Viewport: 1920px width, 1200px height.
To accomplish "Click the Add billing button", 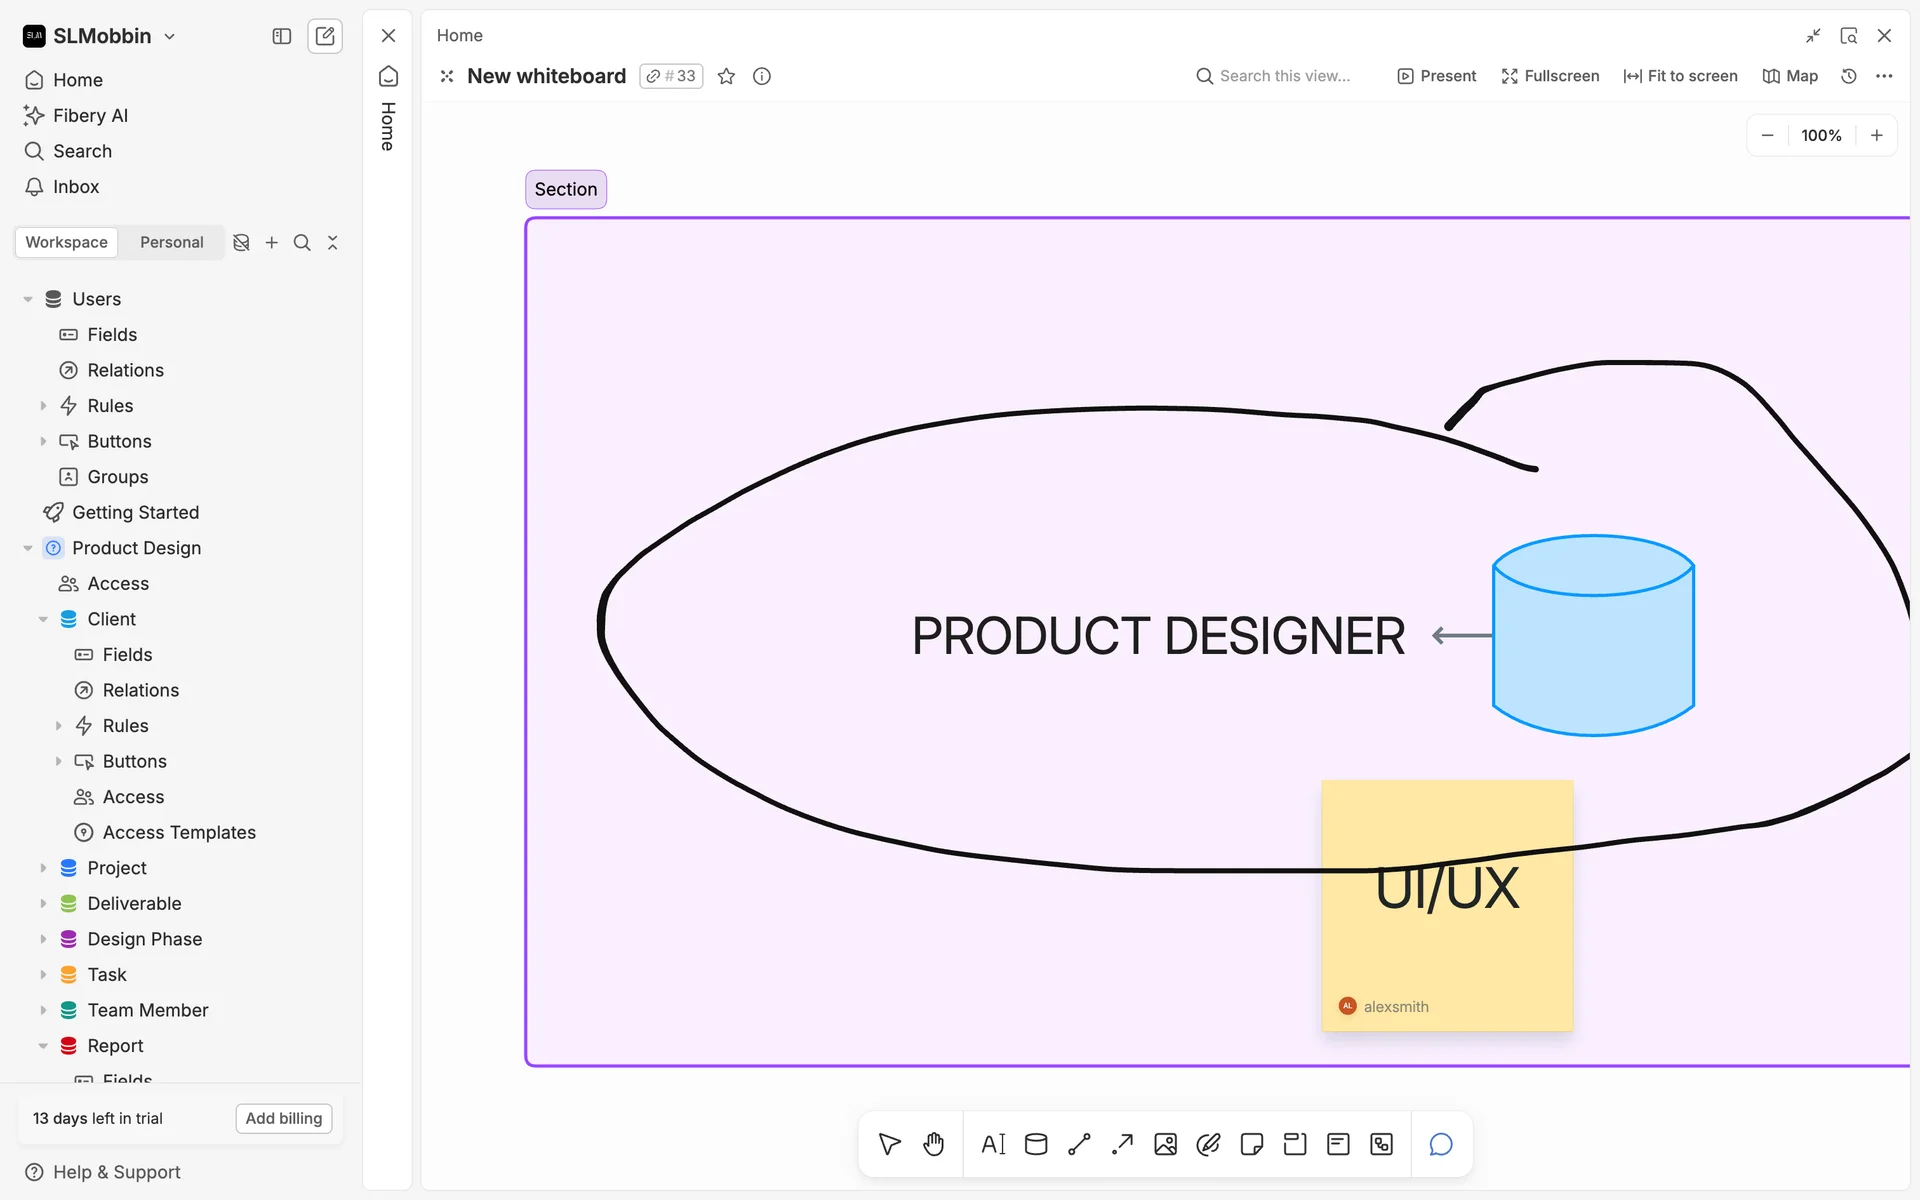I will pos(283,1118).
